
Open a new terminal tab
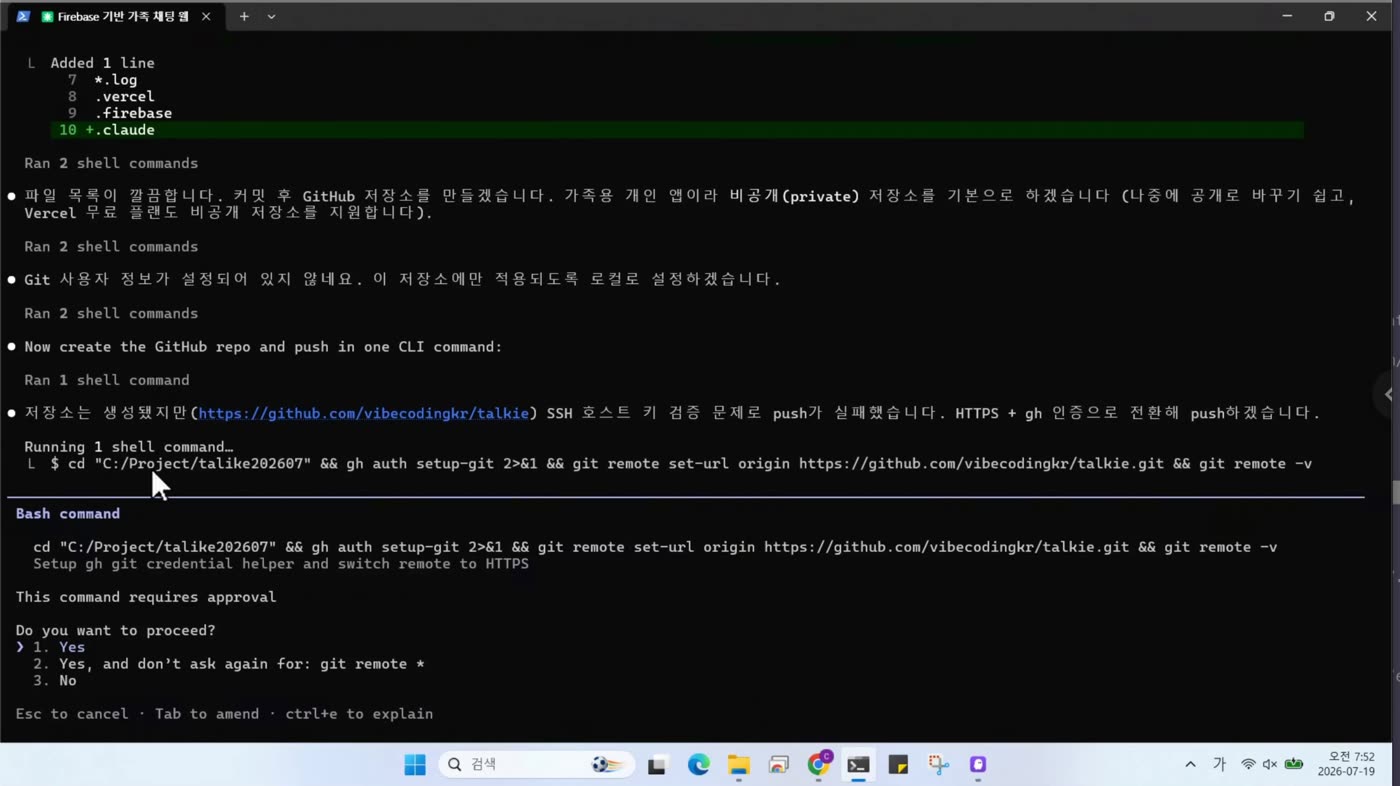pos(243,17)
